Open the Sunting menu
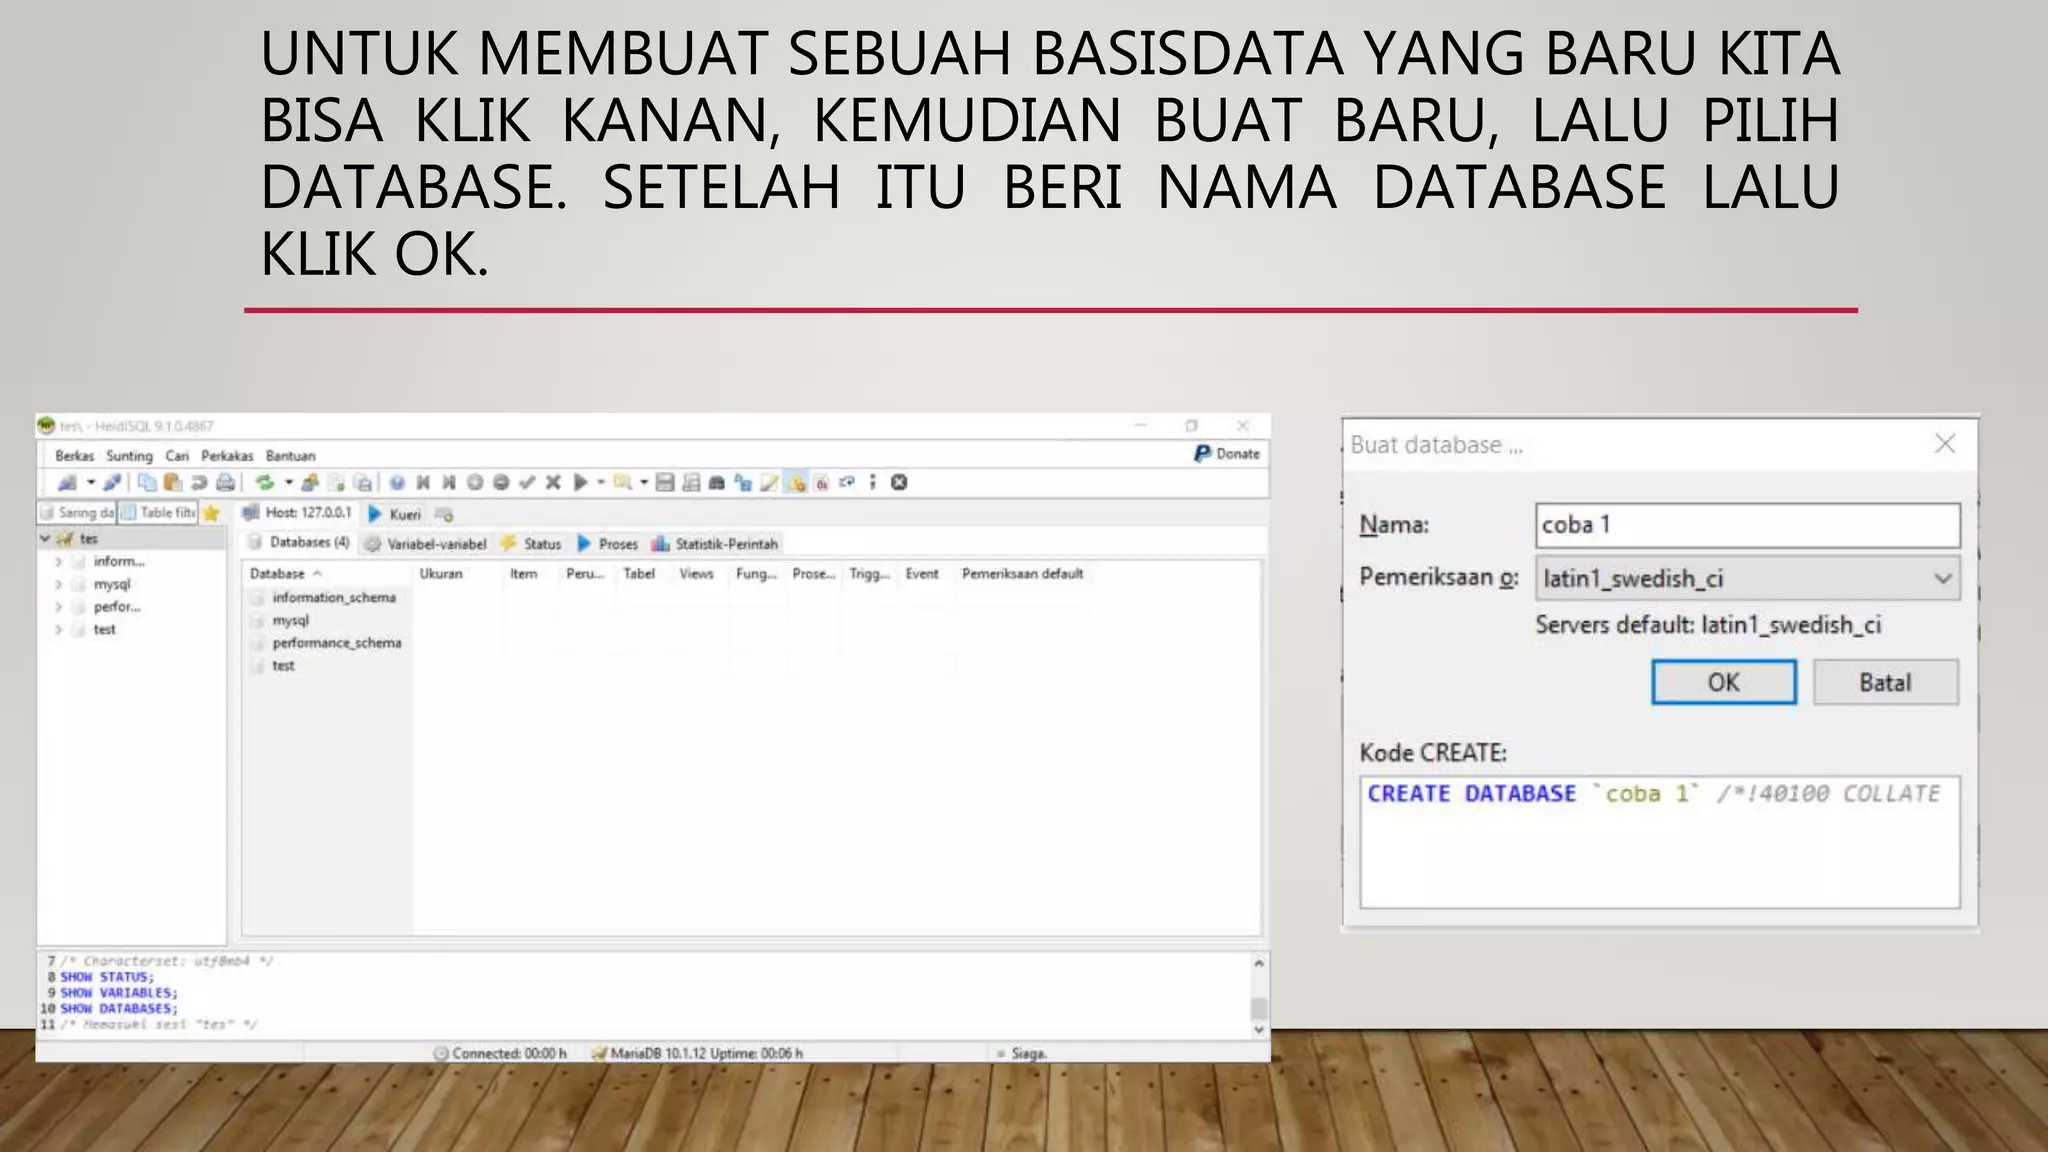The image size is (2048, 1152). click(129, 456)
